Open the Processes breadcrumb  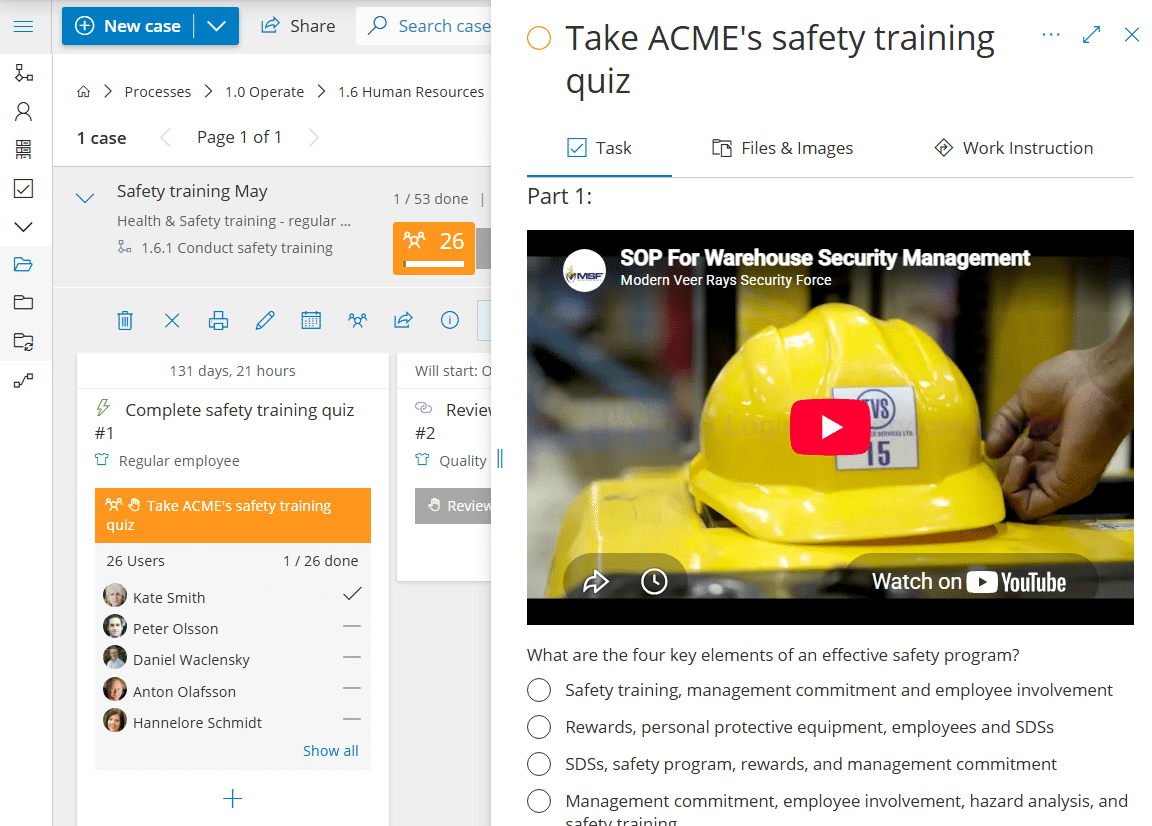157,92
